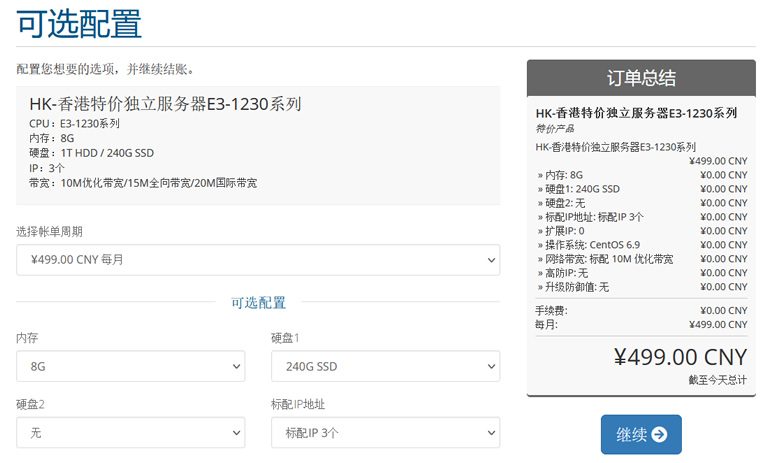Click the 硬盘2: 无 summary row

click(641, 203)
